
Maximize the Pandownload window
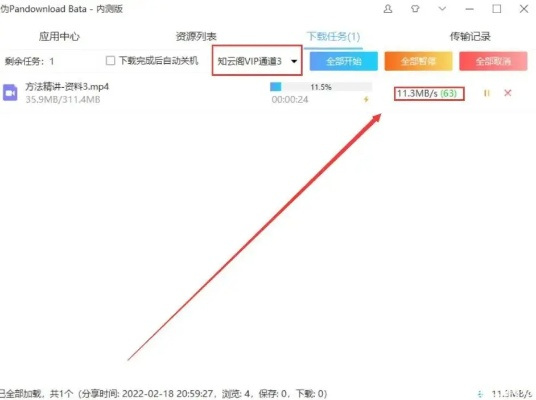(497, 9)
